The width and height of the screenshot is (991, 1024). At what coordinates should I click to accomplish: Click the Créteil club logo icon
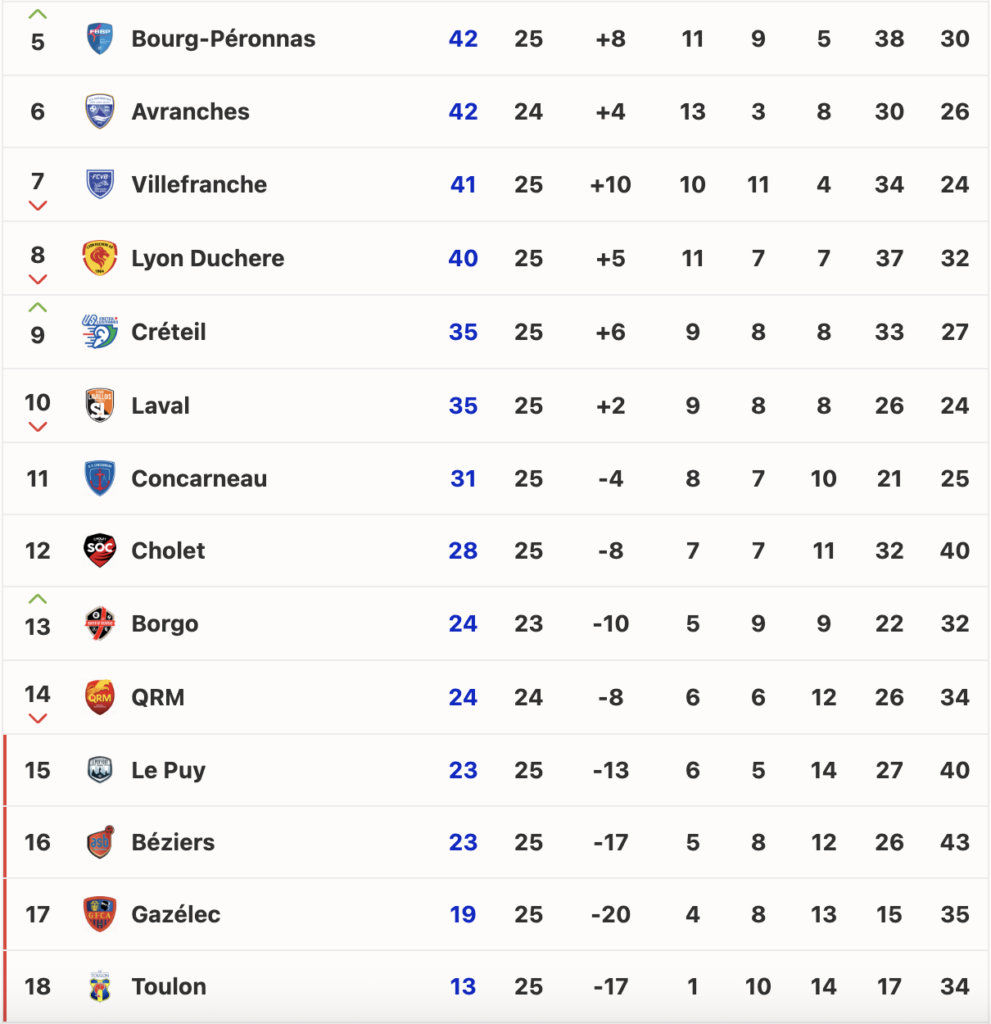100,331
